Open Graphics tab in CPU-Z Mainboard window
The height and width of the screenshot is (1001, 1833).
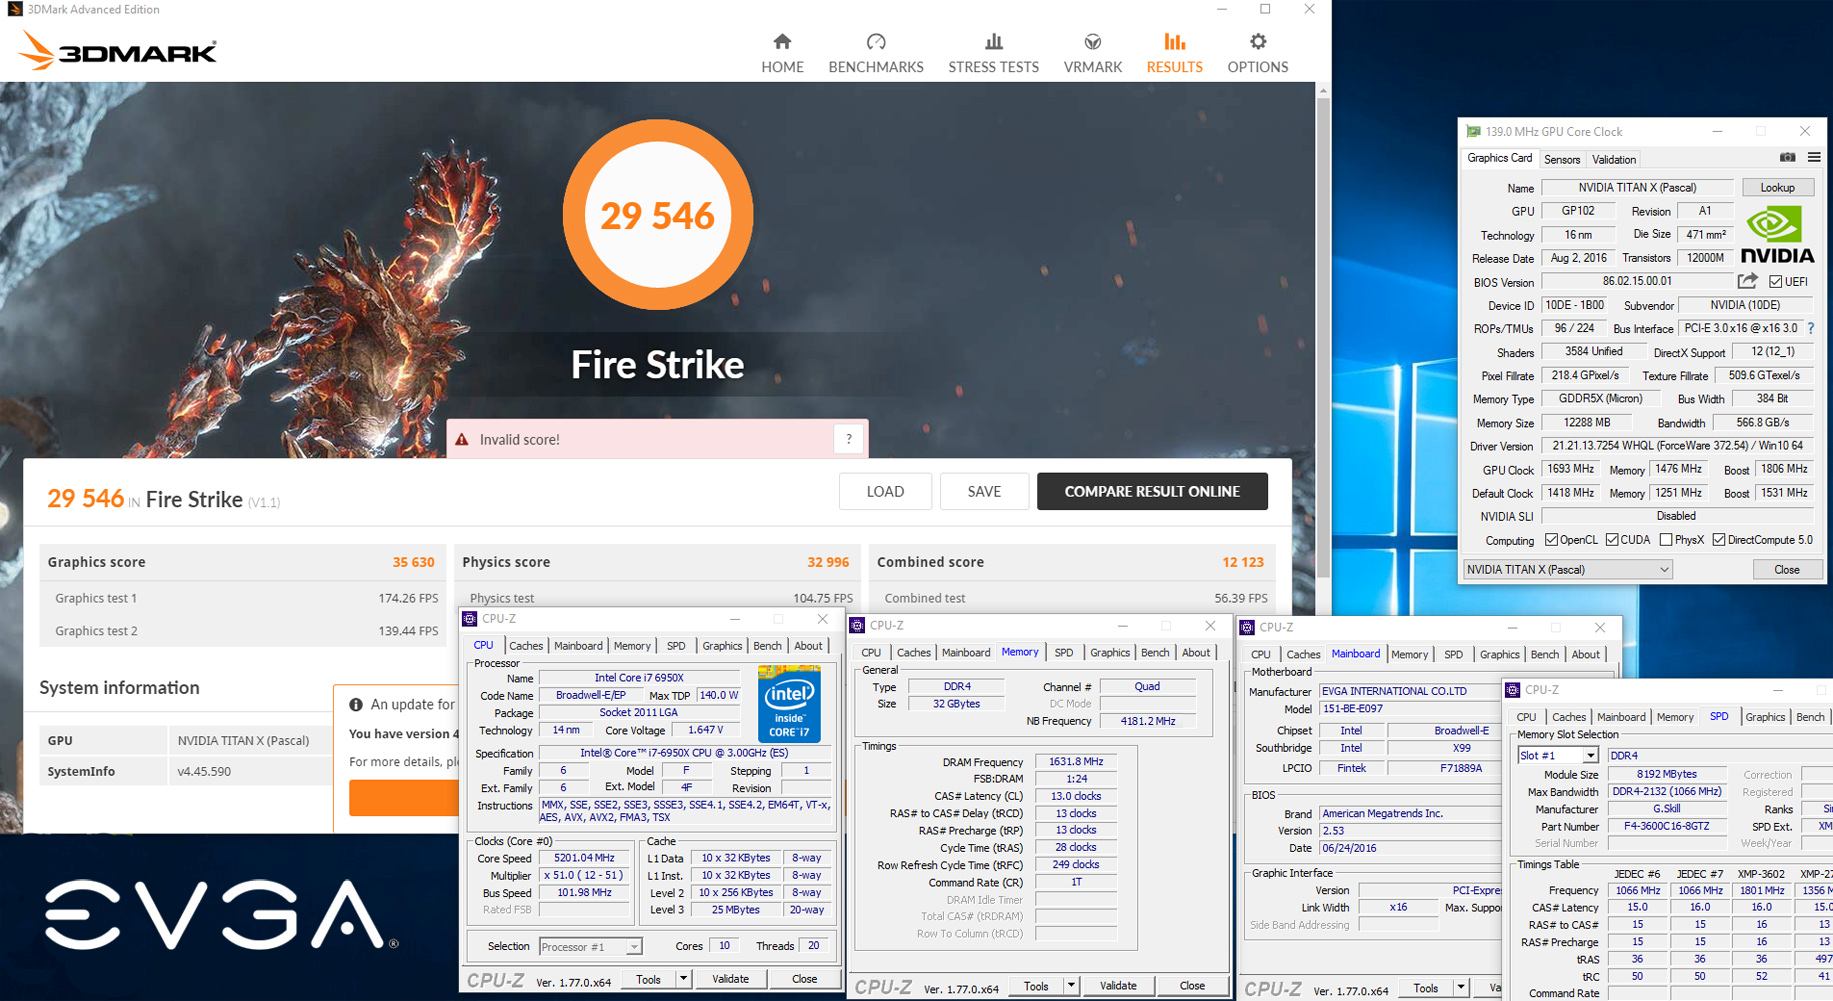1499,655
